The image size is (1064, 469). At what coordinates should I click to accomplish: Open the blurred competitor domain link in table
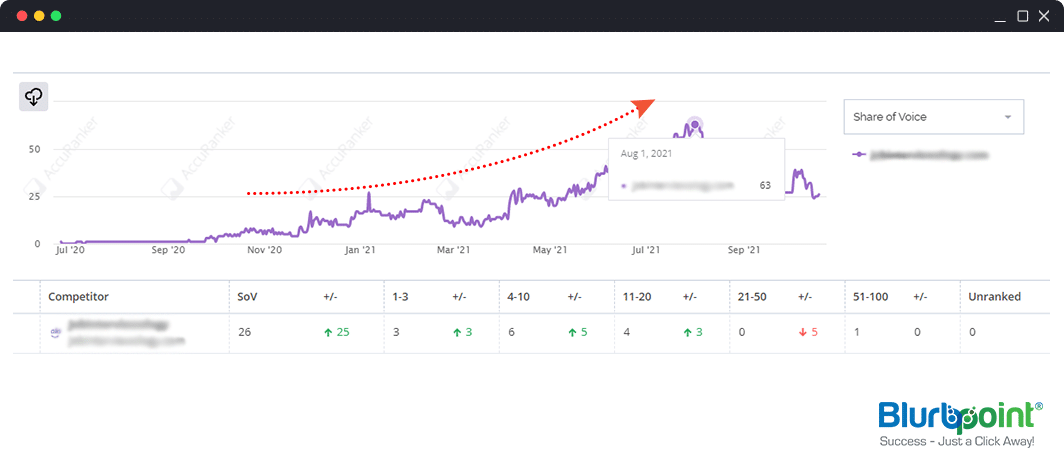point(125,341)
